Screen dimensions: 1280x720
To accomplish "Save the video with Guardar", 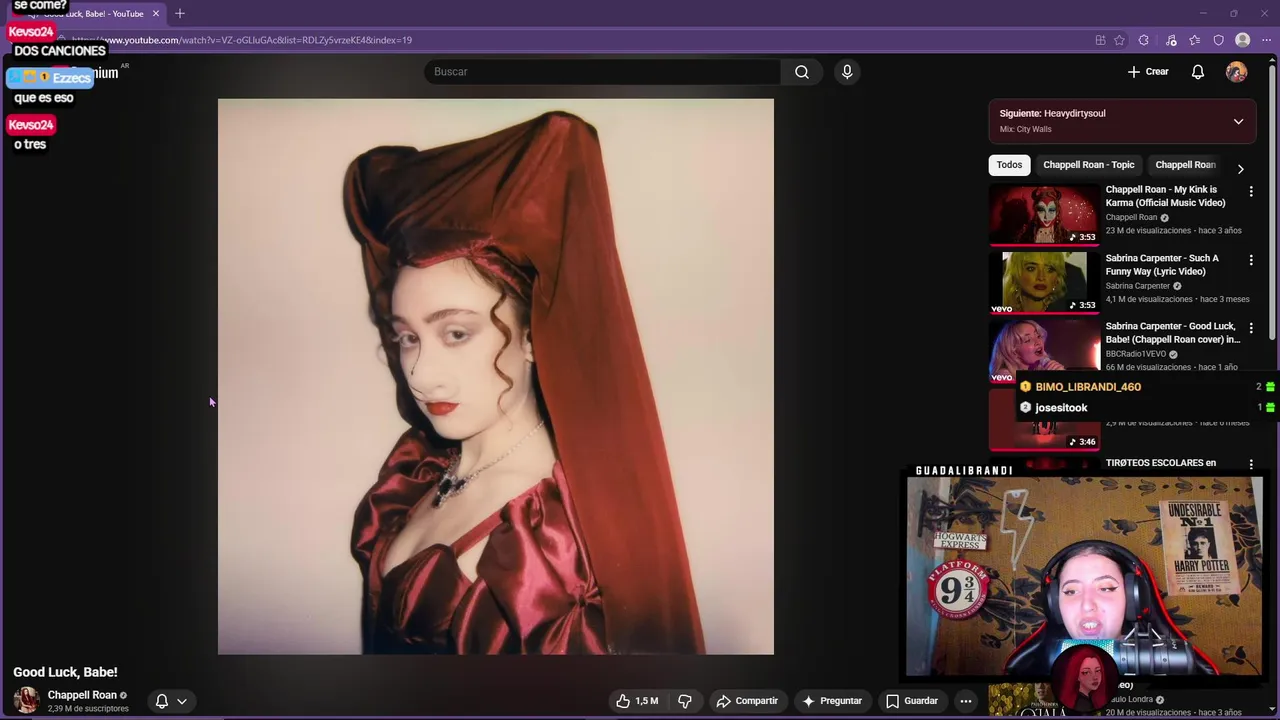I will (912, 701).
